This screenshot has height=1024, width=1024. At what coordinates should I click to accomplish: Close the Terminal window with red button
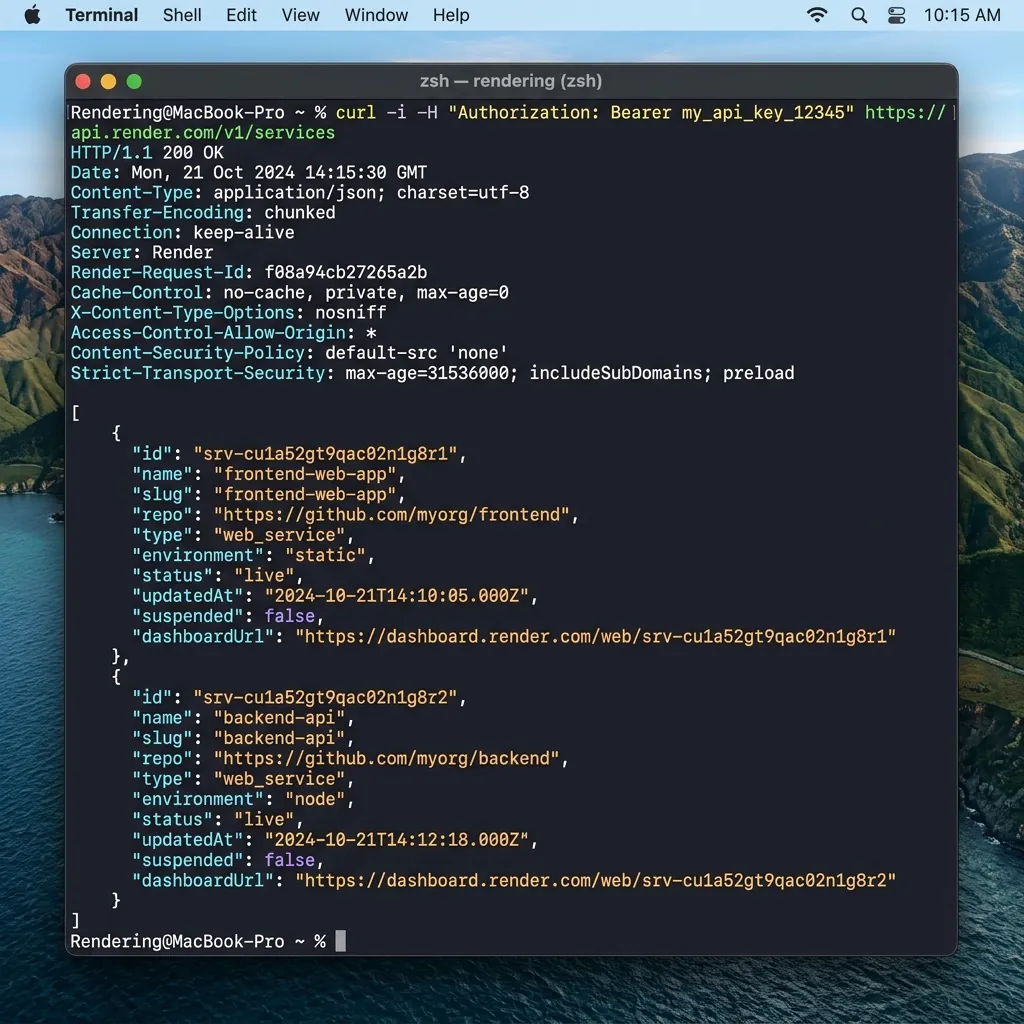pos(83,82)
